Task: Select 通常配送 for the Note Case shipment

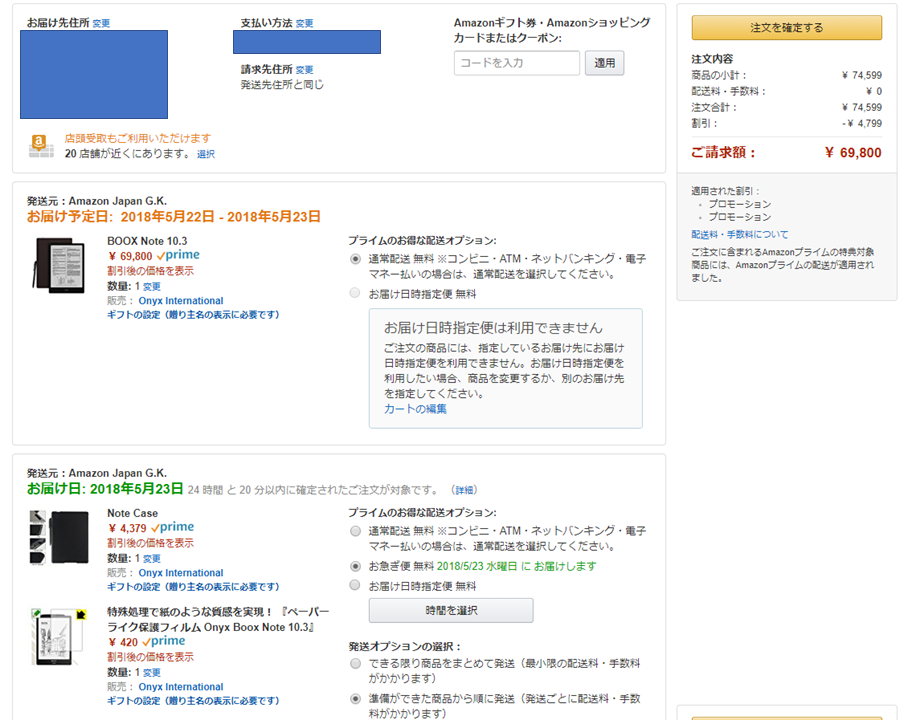Action: point(355,531)
